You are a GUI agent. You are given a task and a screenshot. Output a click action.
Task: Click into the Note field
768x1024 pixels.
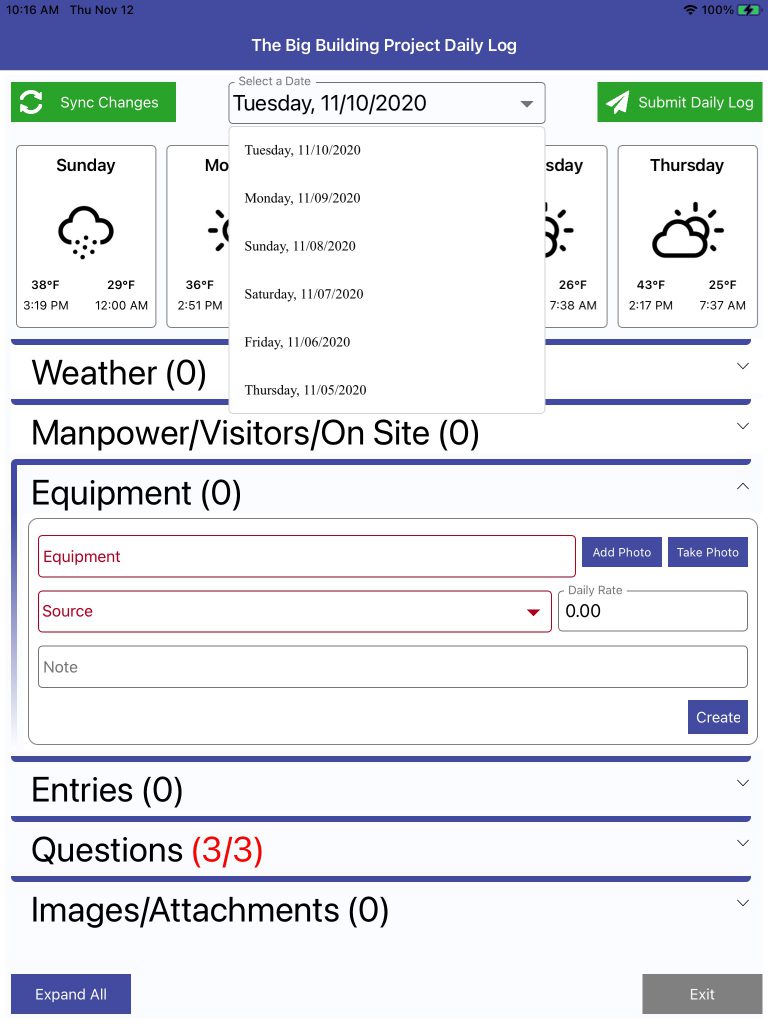[392, 667]
